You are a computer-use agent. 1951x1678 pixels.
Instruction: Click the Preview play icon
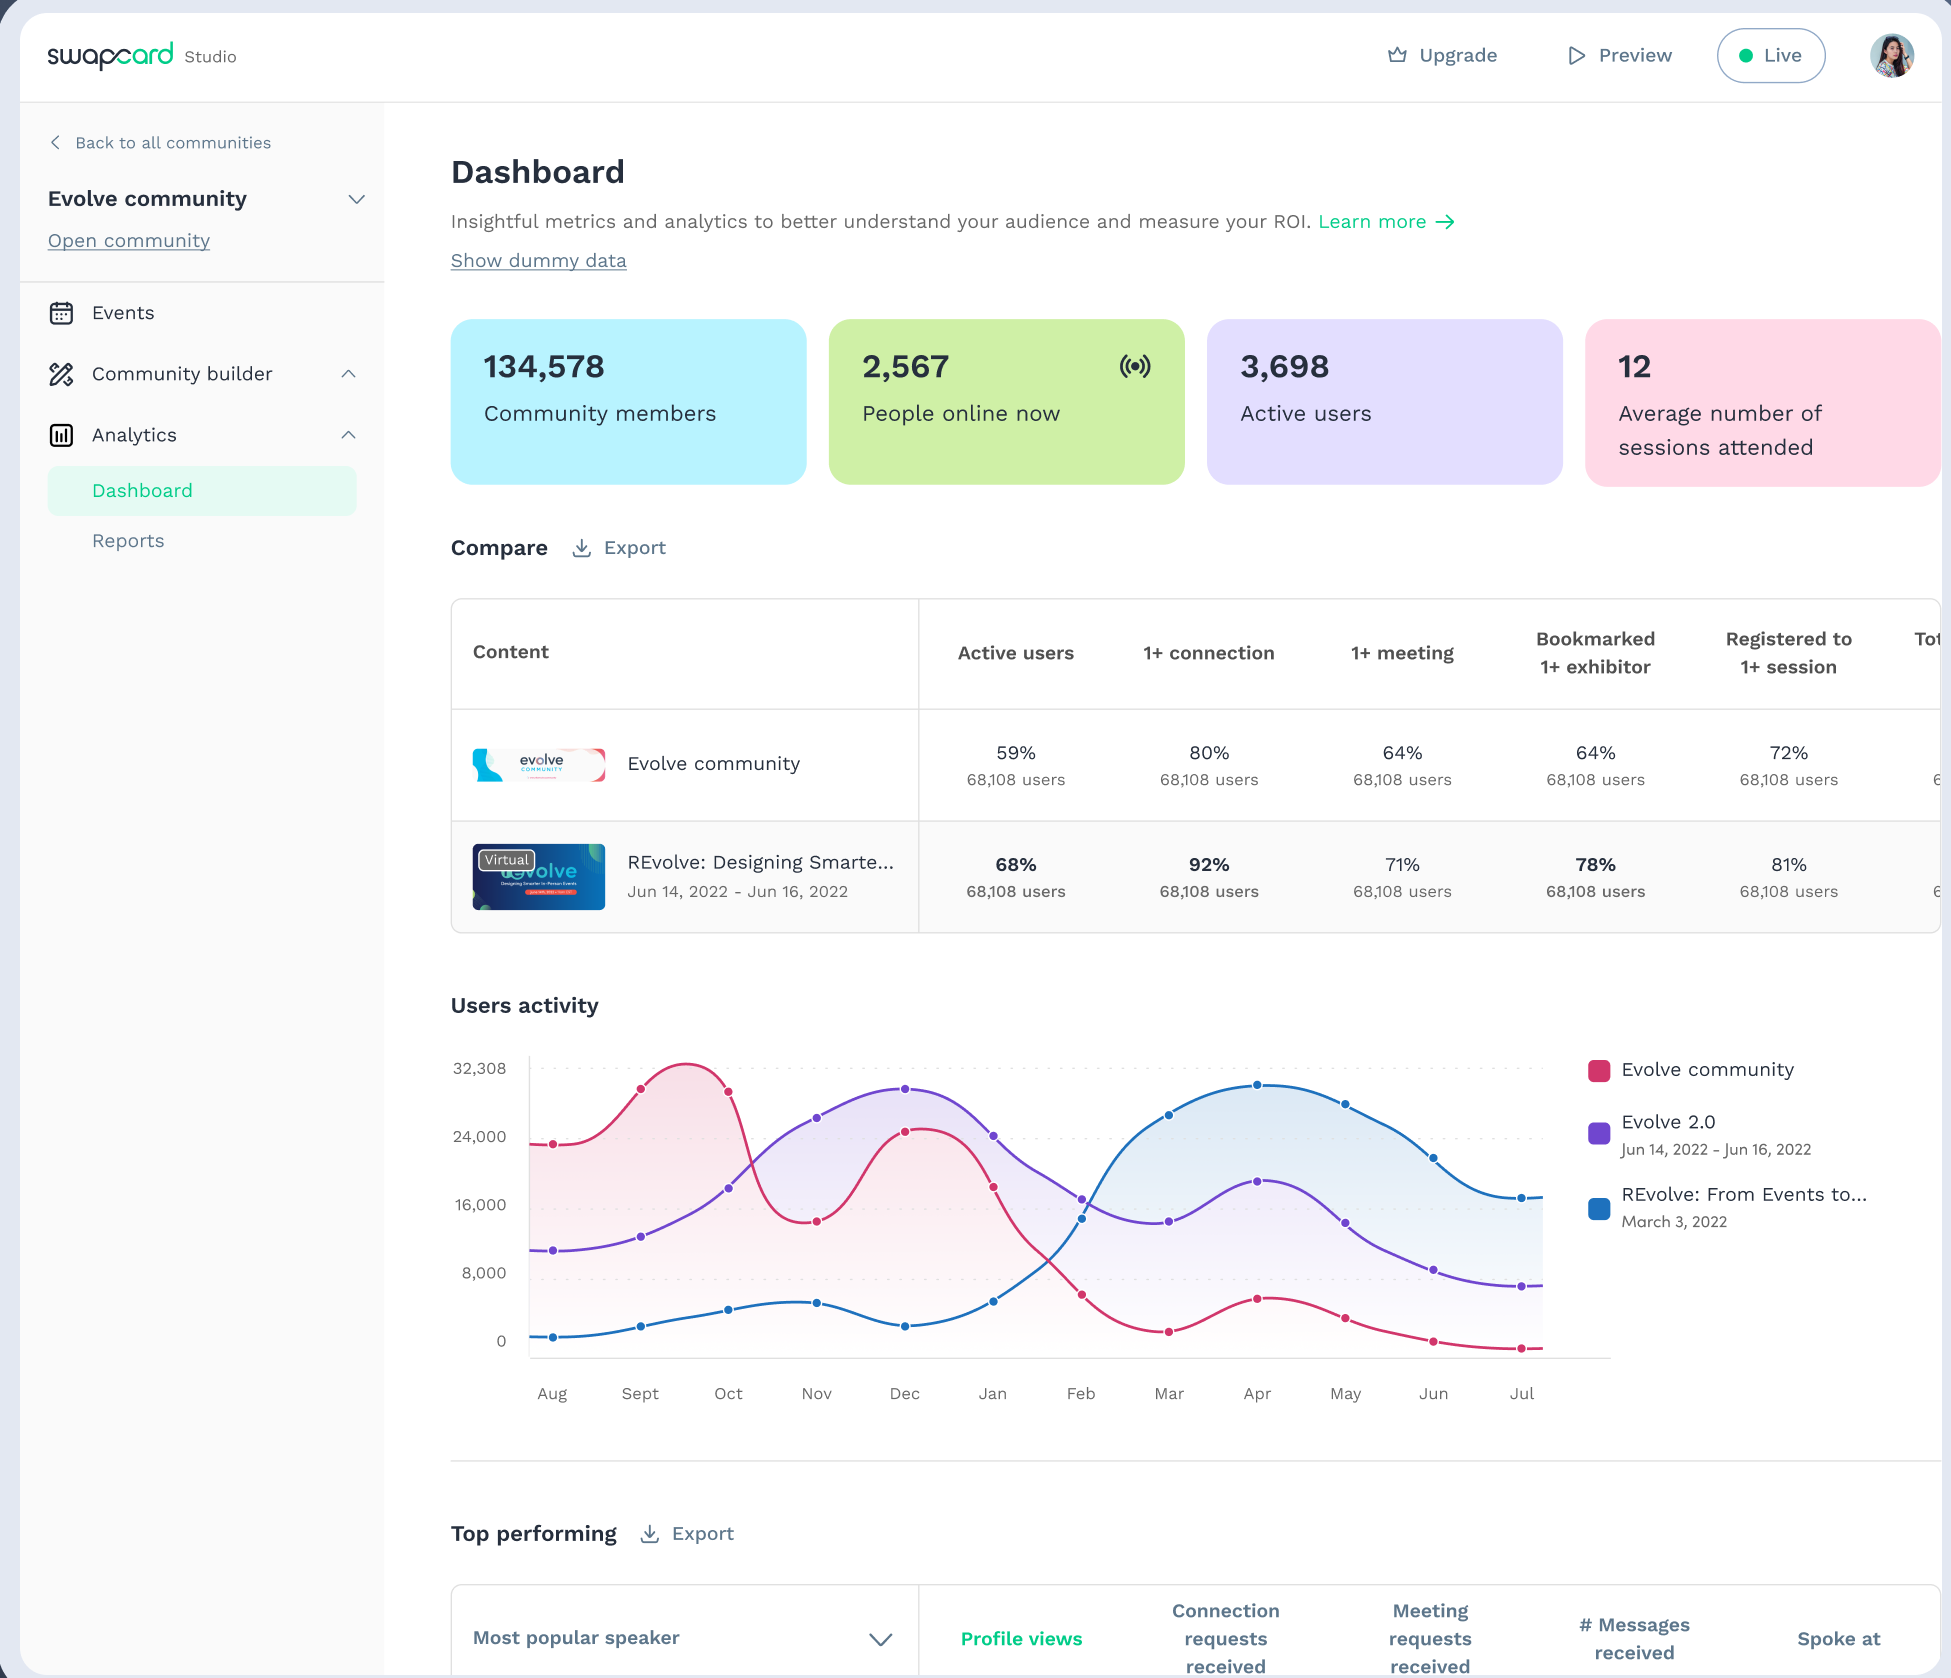[1576, 55]
